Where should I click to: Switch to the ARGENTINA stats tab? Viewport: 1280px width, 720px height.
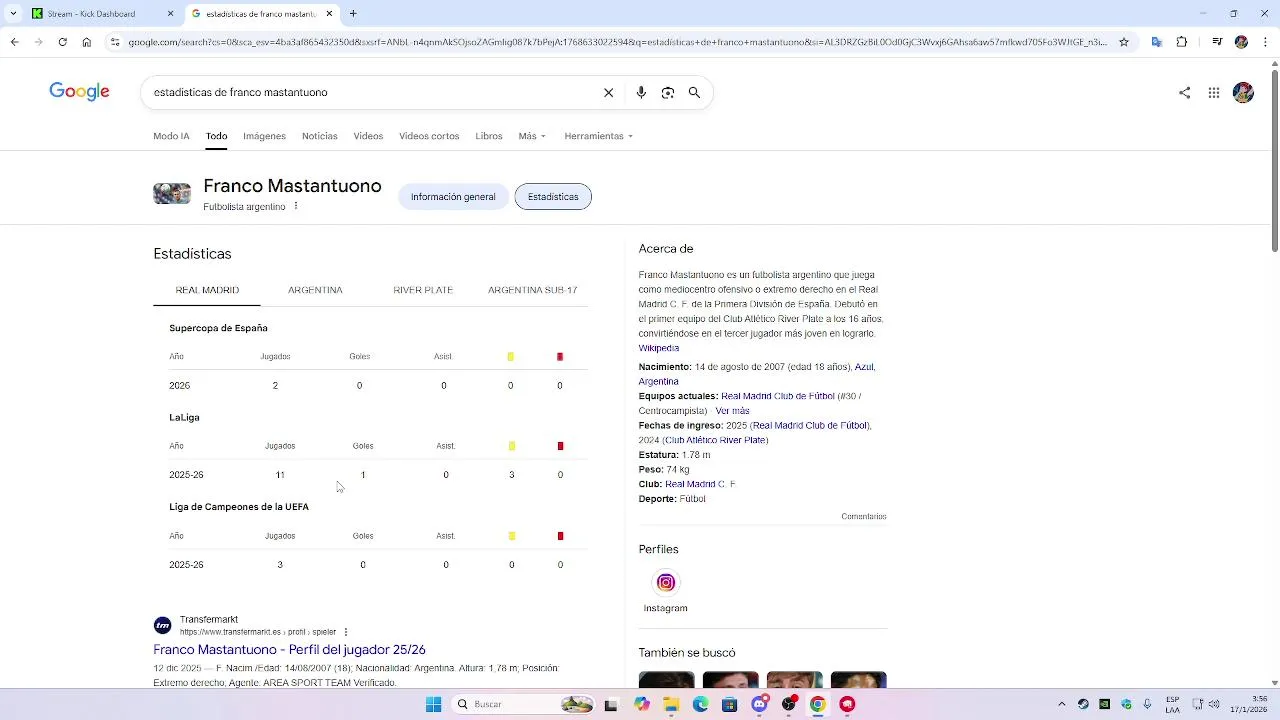click(x=315, y=290)
